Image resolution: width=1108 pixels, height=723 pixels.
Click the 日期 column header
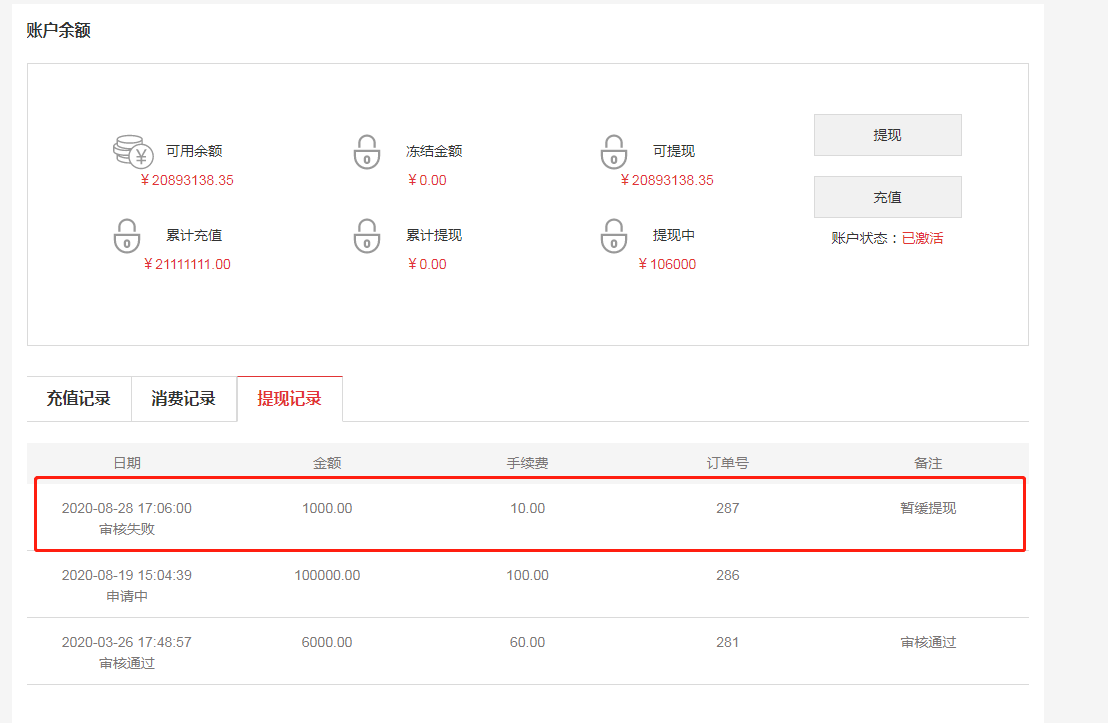point(127,463)
